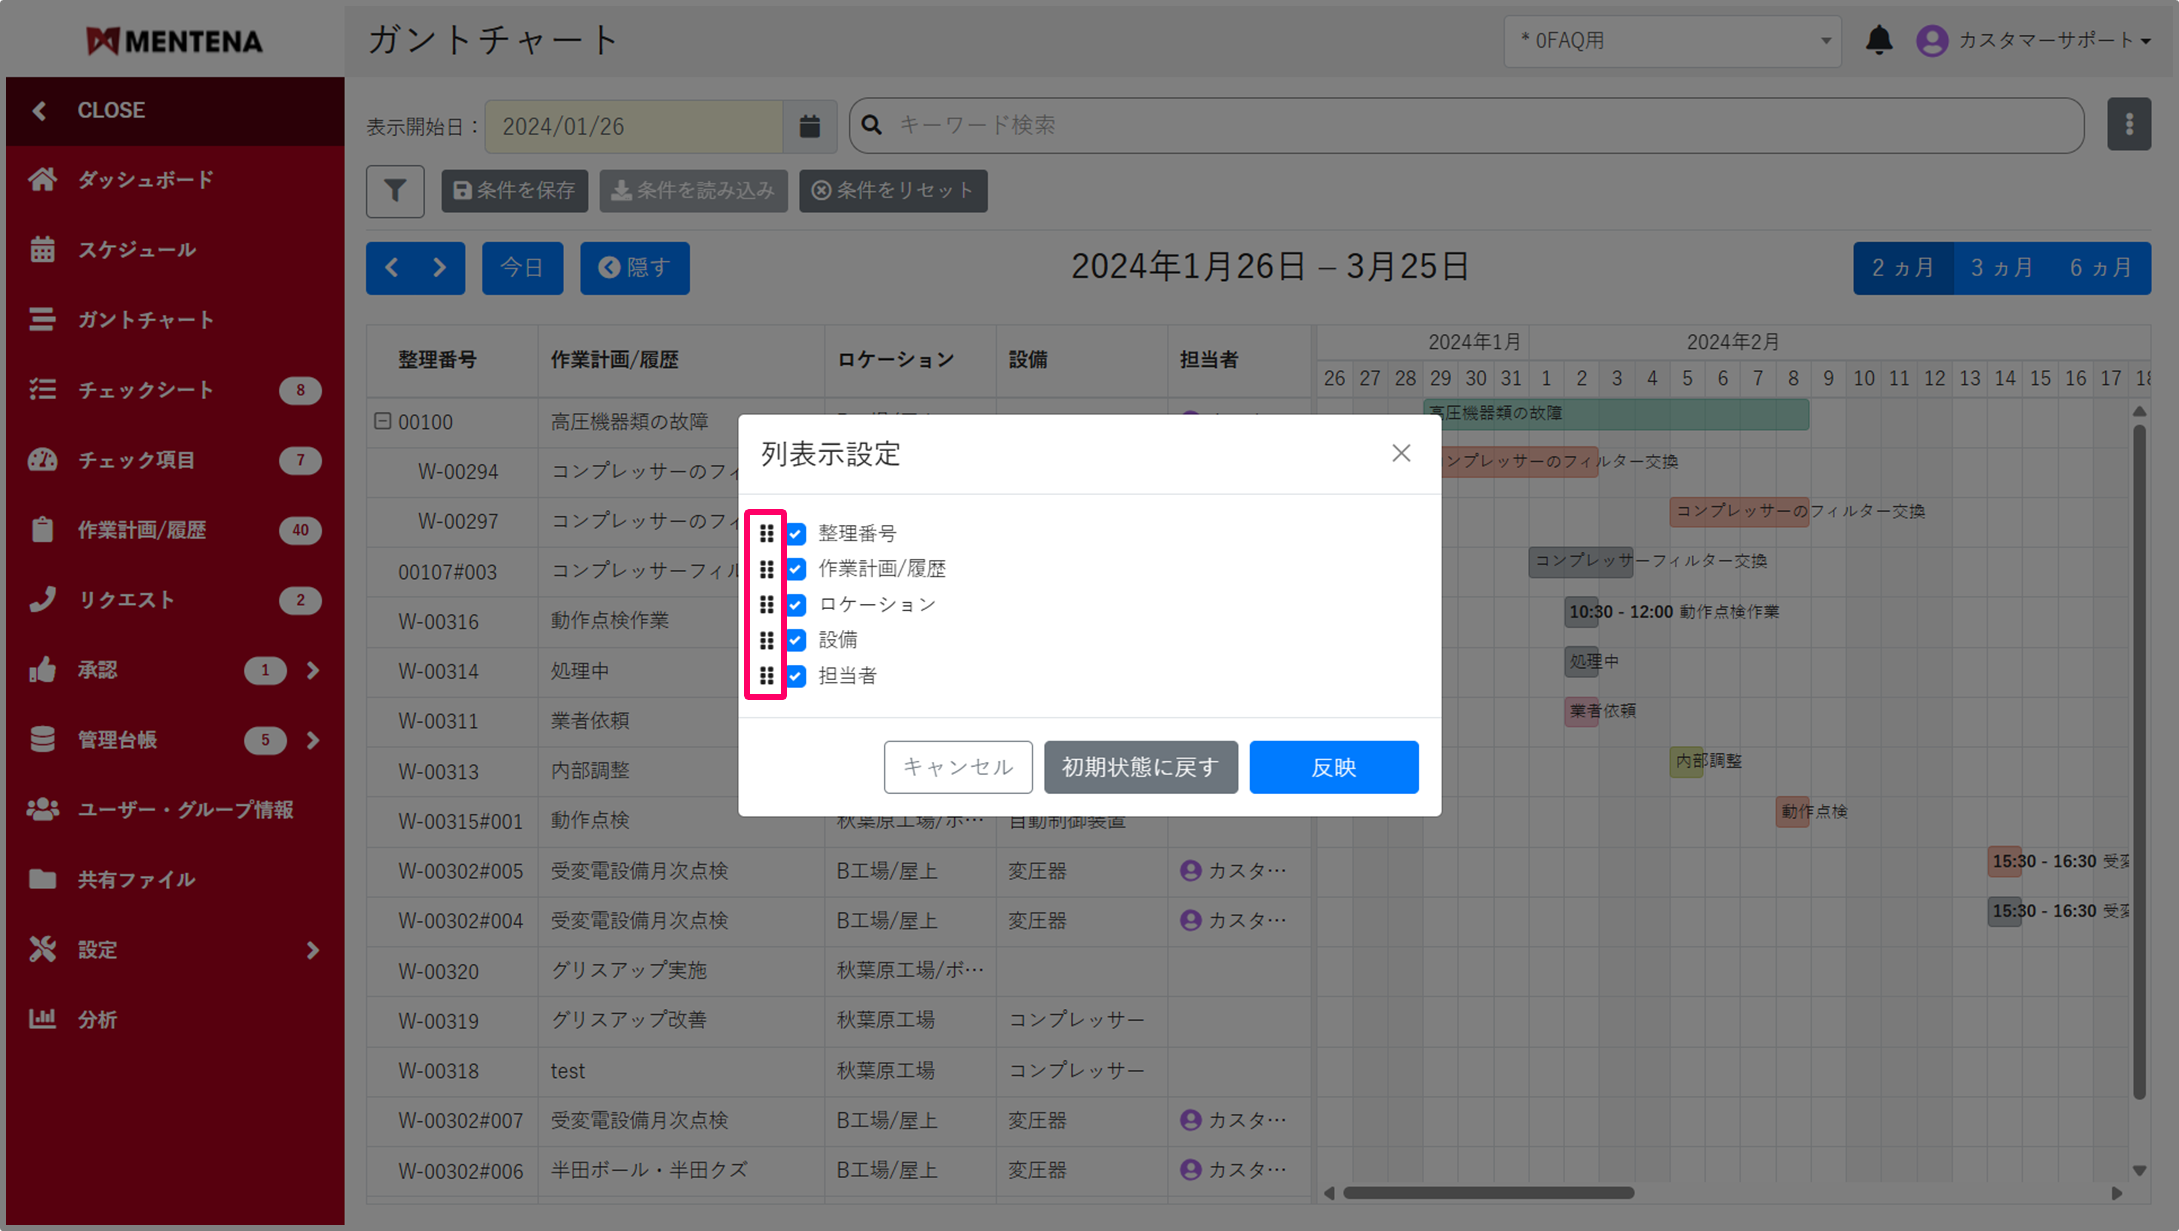
Task: Click drag handle beside 整理番号
Action: click(x=766, y=533)
